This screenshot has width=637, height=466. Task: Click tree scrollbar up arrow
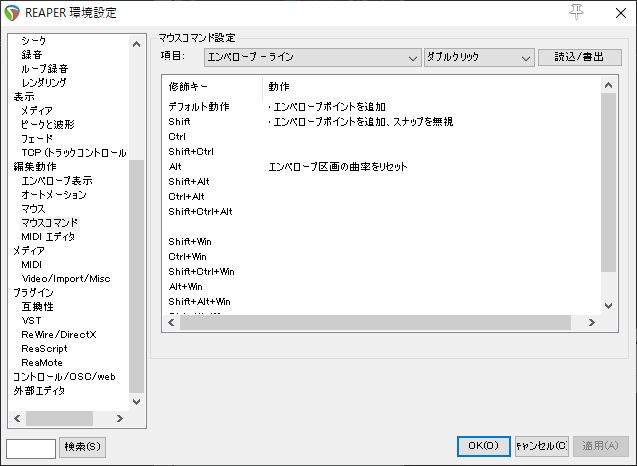[x=137, y=44]
